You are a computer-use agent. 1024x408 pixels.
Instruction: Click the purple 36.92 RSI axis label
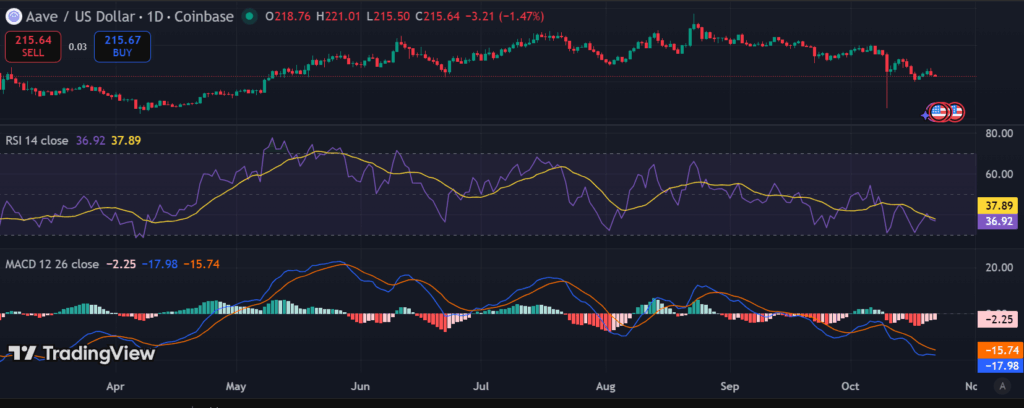point(998,222)
